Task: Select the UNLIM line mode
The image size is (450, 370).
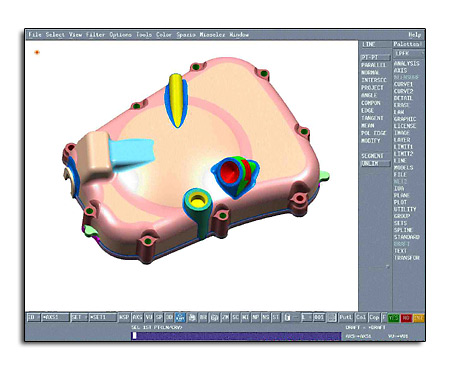Action: pos(375,163)
